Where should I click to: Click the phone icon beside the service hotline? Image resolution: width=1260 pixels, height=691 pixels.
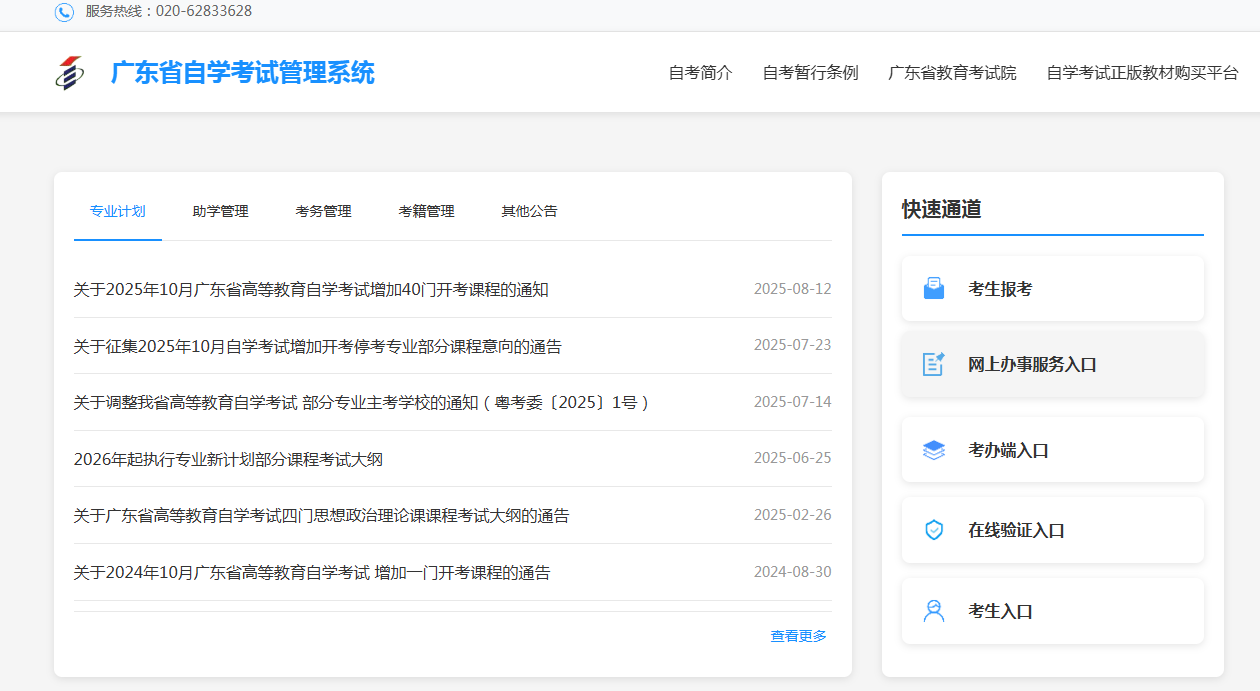point(62,13)
